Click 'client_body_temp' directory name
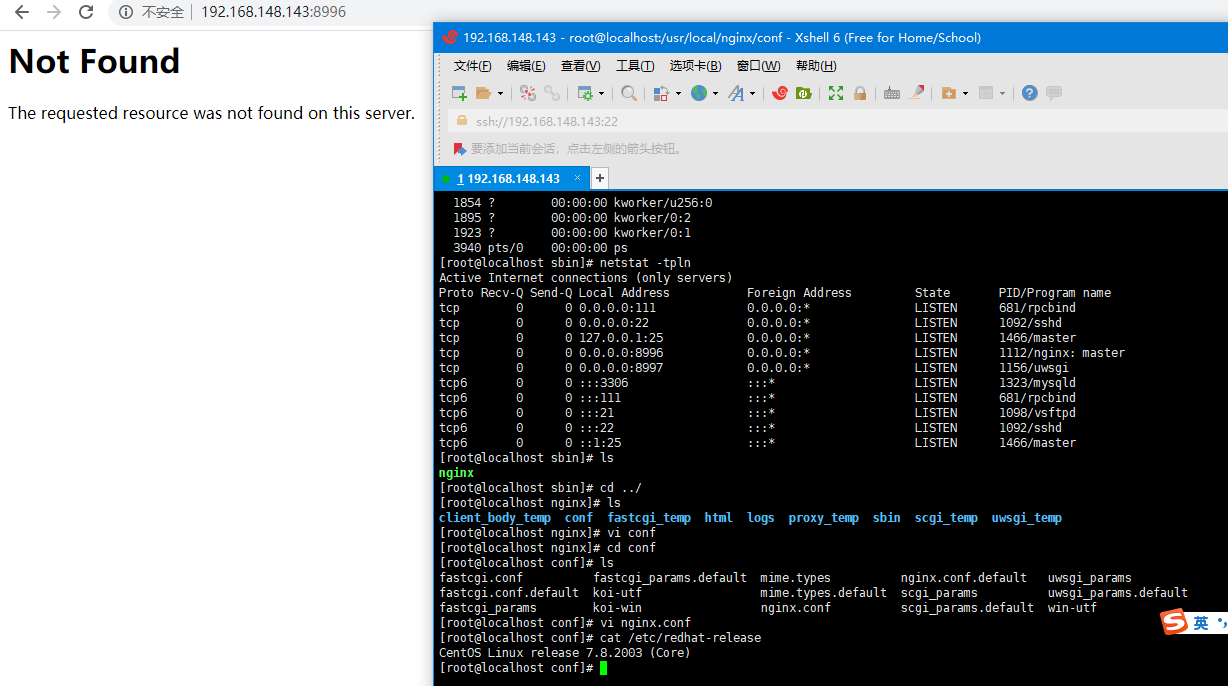The height and width of the screenshot is (686, 1228). click(495, 518)
